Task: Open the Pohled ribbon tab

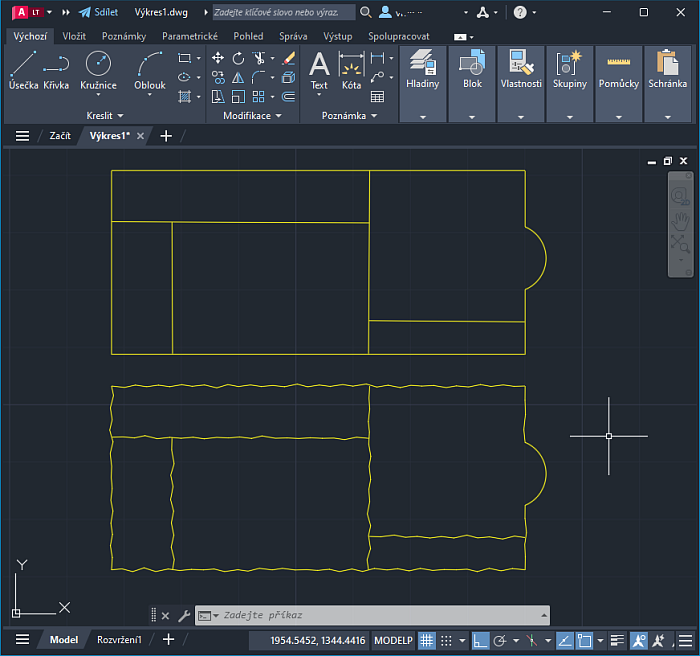Action: pyautogui.click(x=248, y=37)
